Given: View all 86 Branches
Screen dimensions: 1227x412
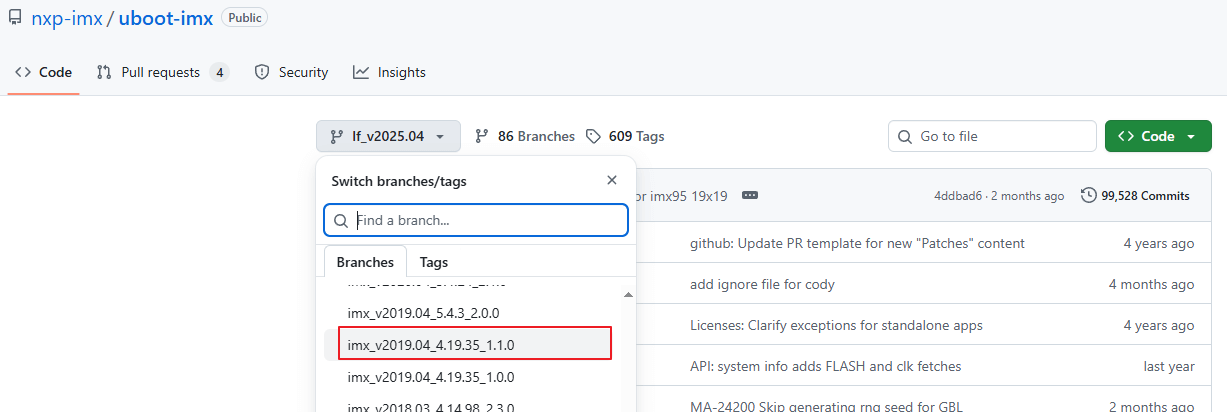Looking at the screenshot, I should pos(525,136).
